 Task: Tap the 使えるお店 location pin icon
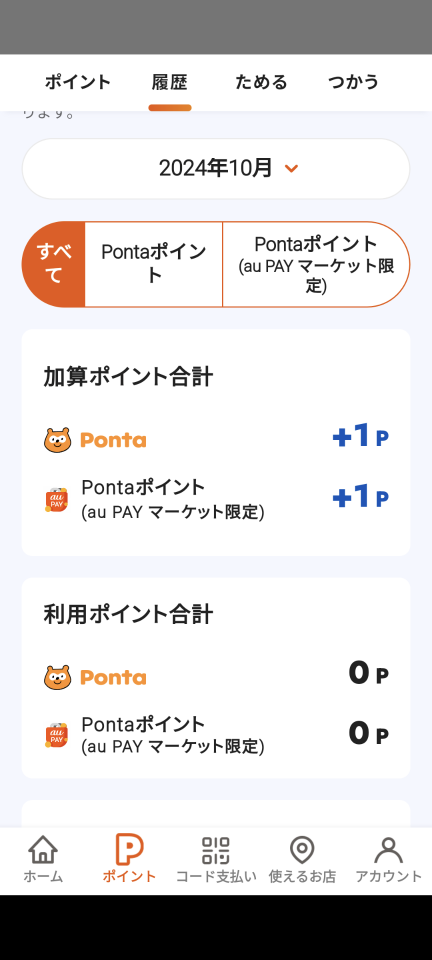[x=302, y=850]
